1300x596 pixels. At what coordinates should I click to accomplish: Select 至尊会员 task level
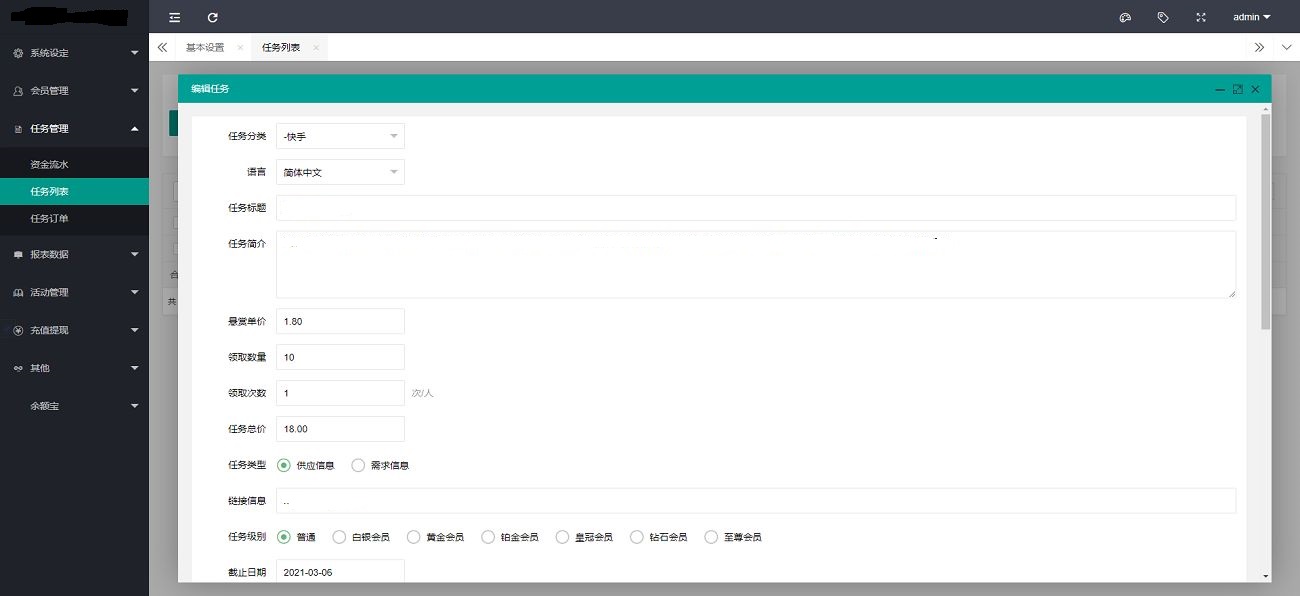[x=734, y=537]
